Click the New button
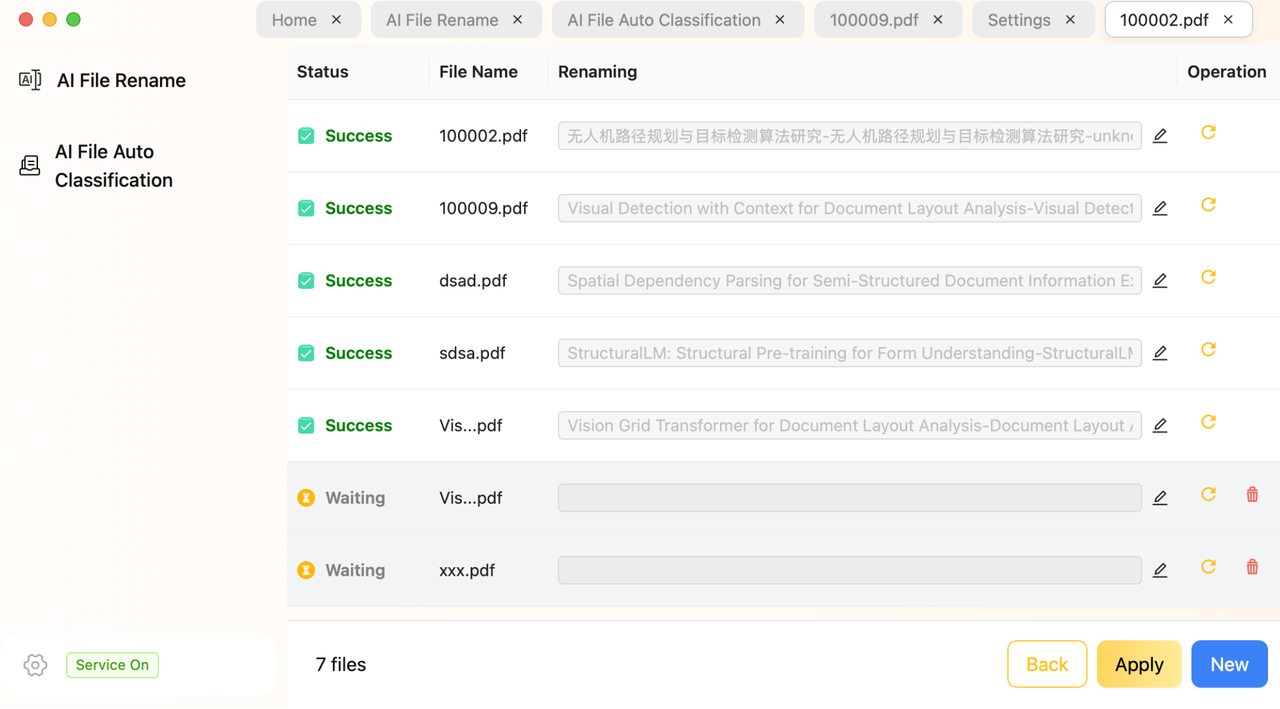This screenshot has height=709, width=1280. pos(1229,664)
